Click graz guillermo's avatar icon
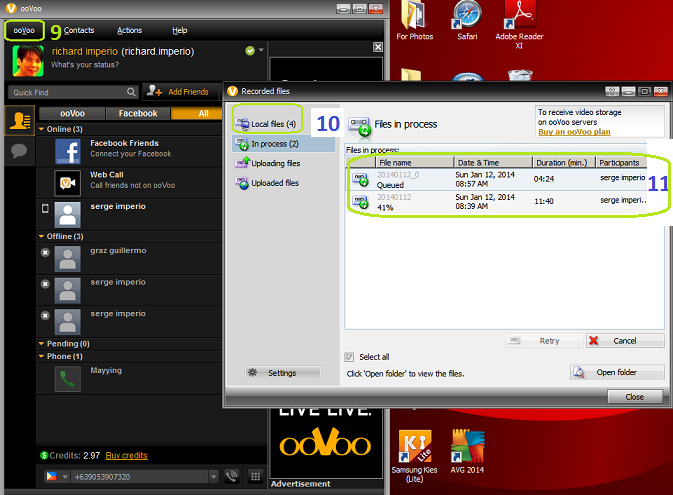 pyautogui.click(x=68, y=259)
